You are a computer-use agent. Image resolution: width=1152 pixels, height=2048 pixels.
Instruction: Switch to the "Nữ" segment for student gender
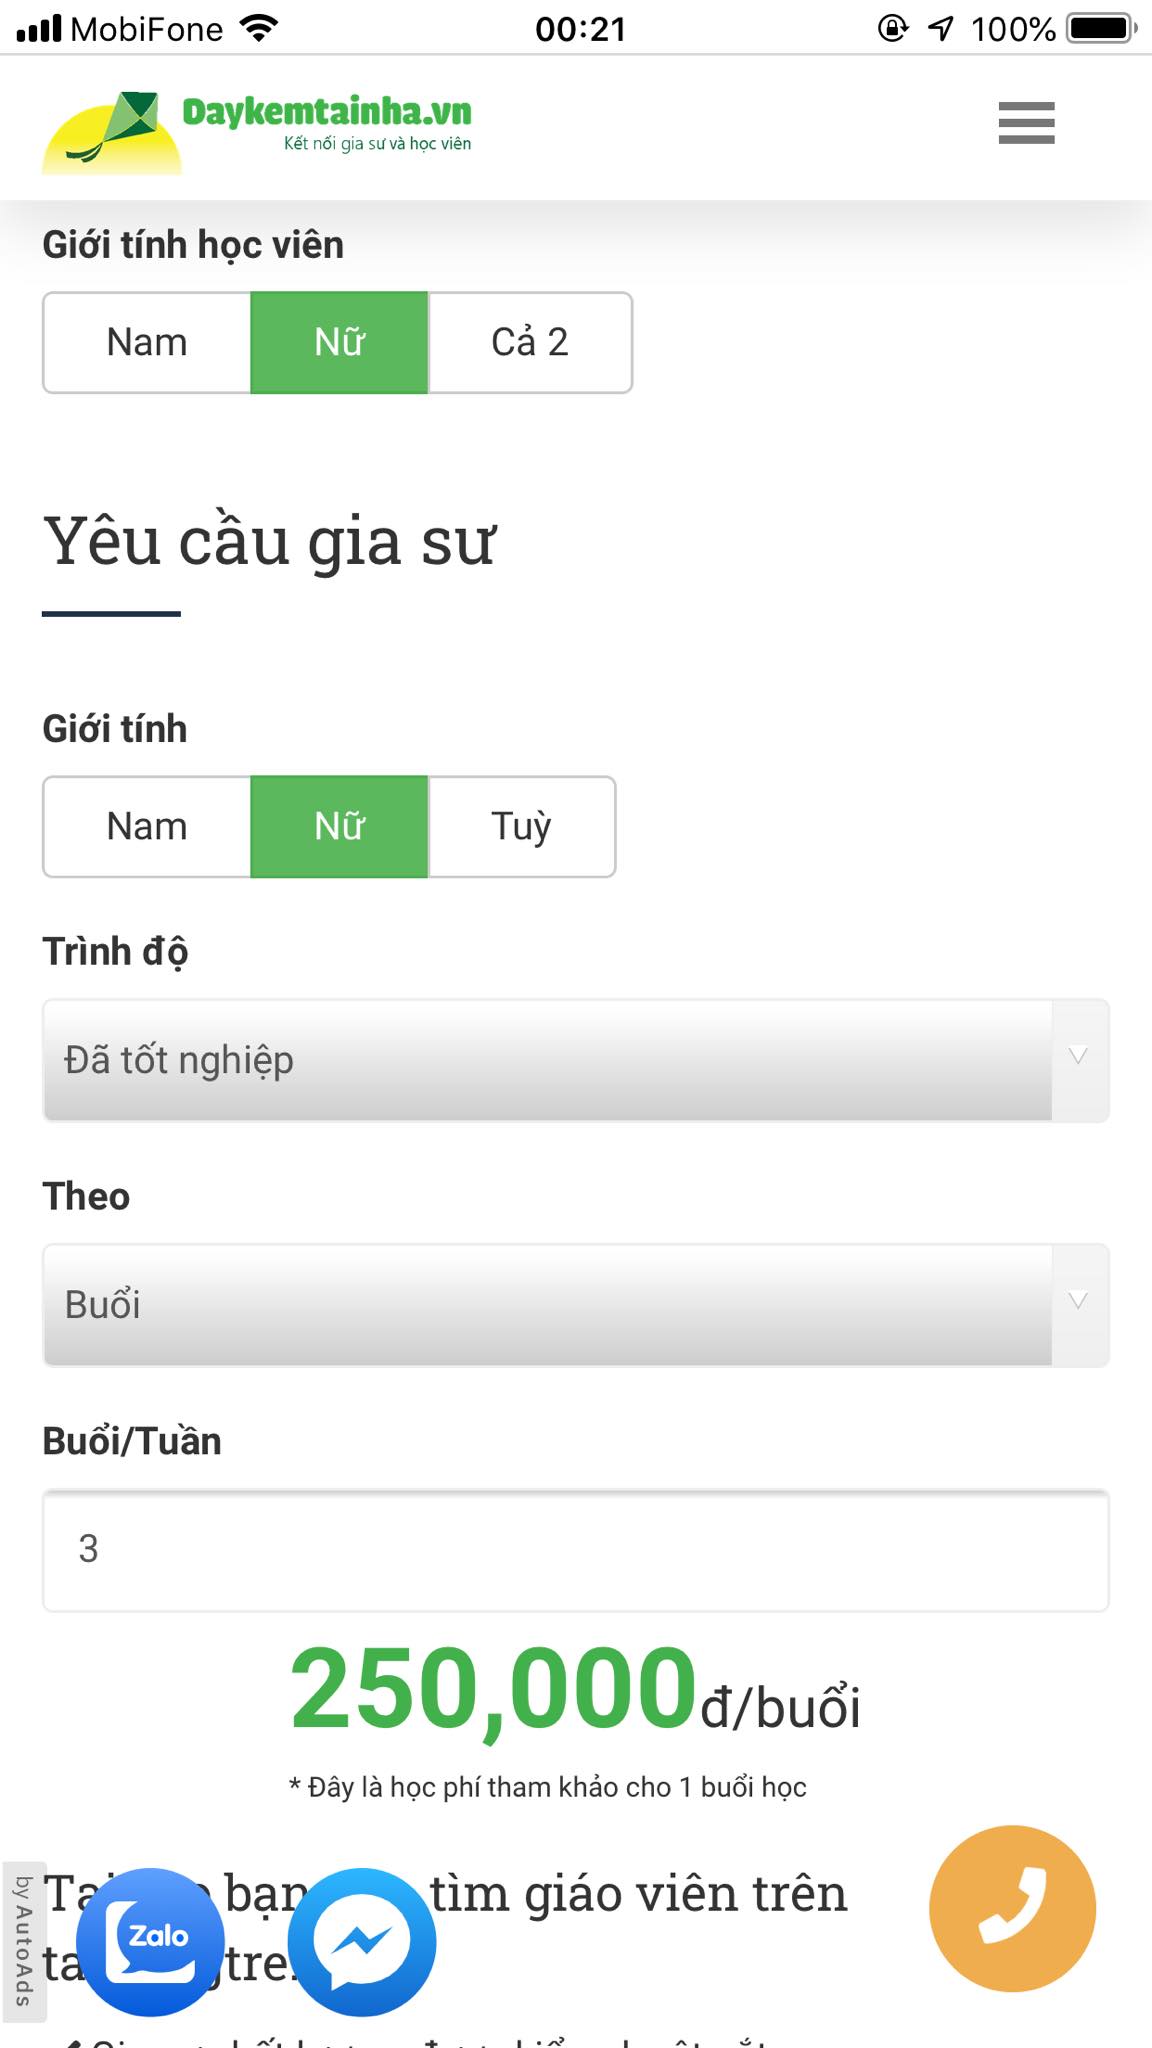pyautogui.click(x=339, y=343)
